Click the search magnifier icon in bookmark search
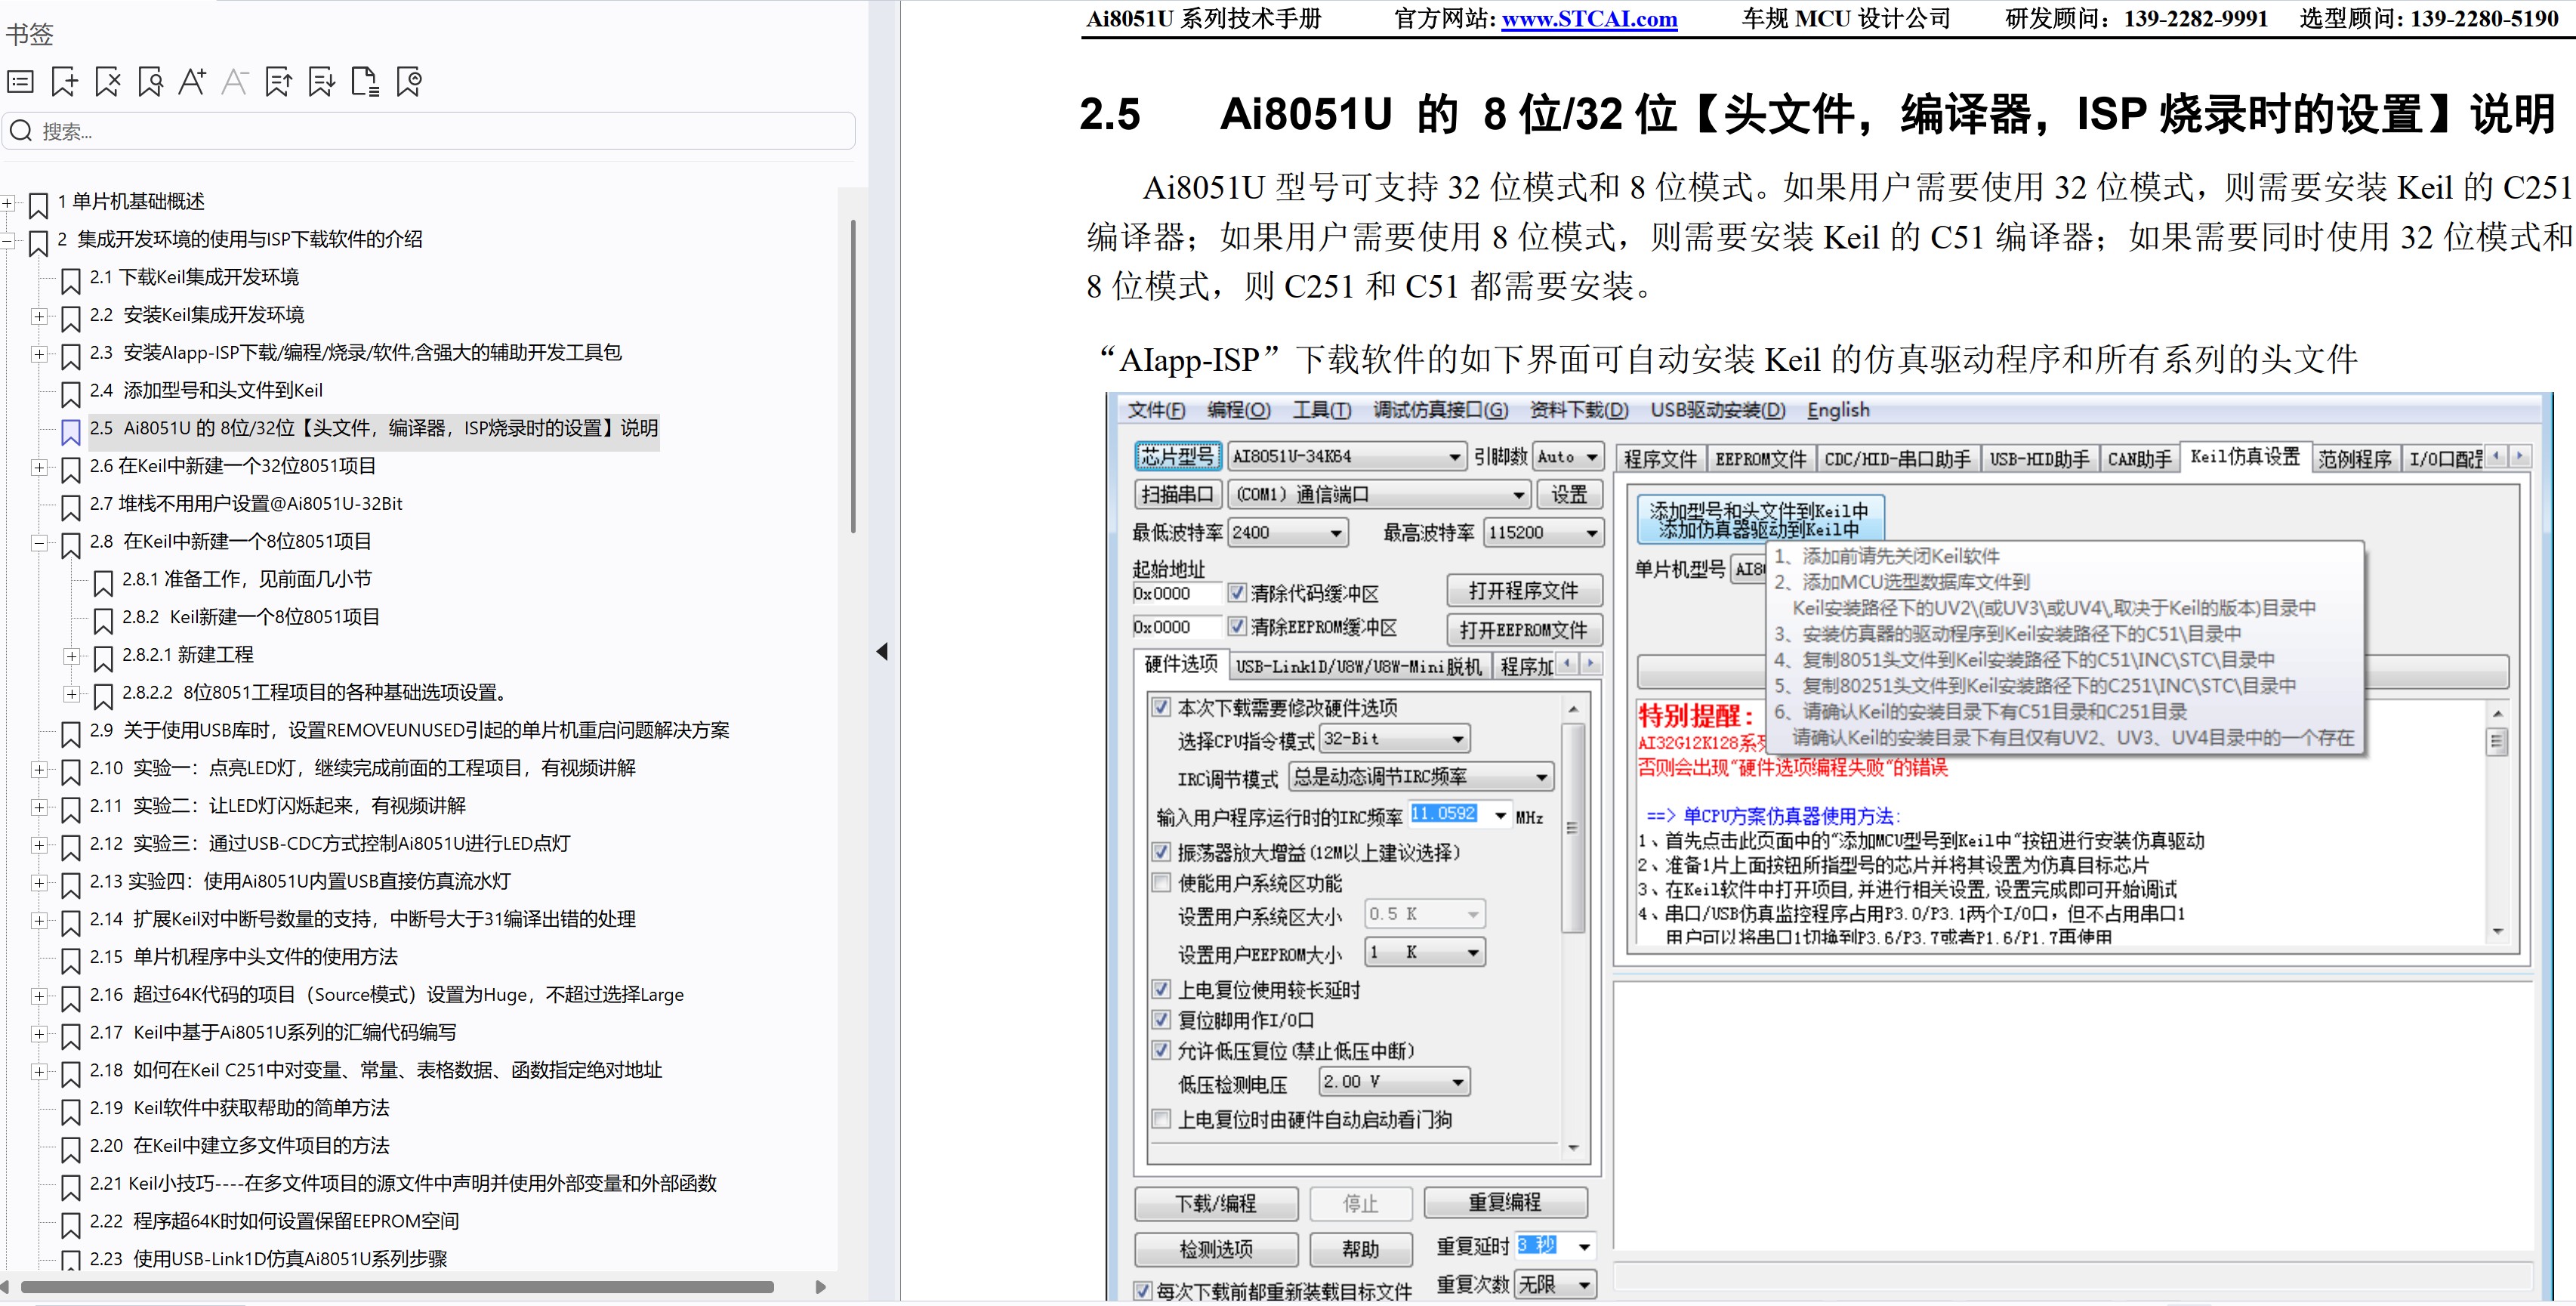This screenshot has width=2576, height=1306. tap(21, 131)
